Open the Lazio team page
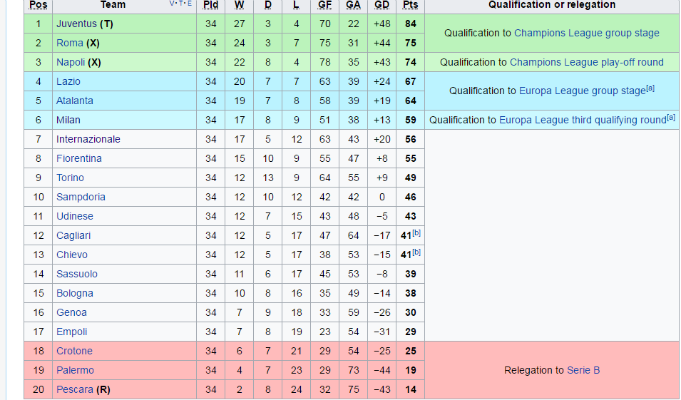The height and width of the screenshot is (400, 681). [68, 81]
